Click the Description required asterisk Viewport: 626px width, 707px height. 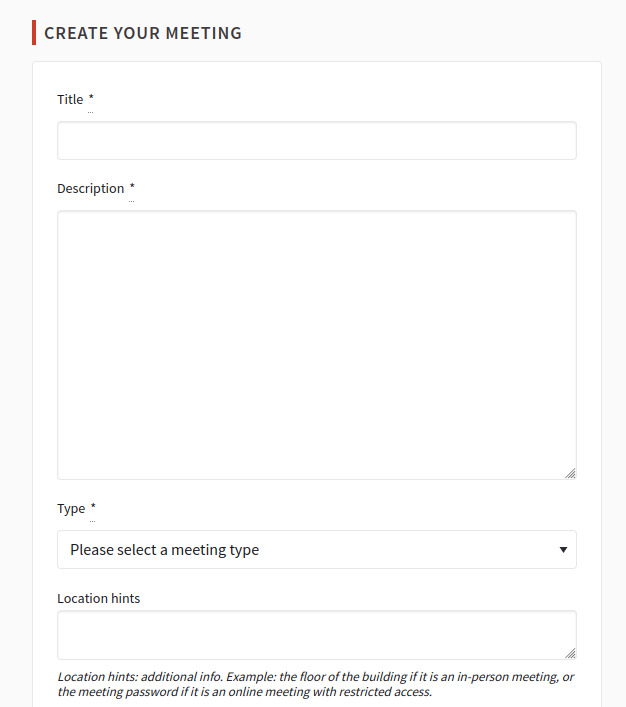[x=132, y=186]
